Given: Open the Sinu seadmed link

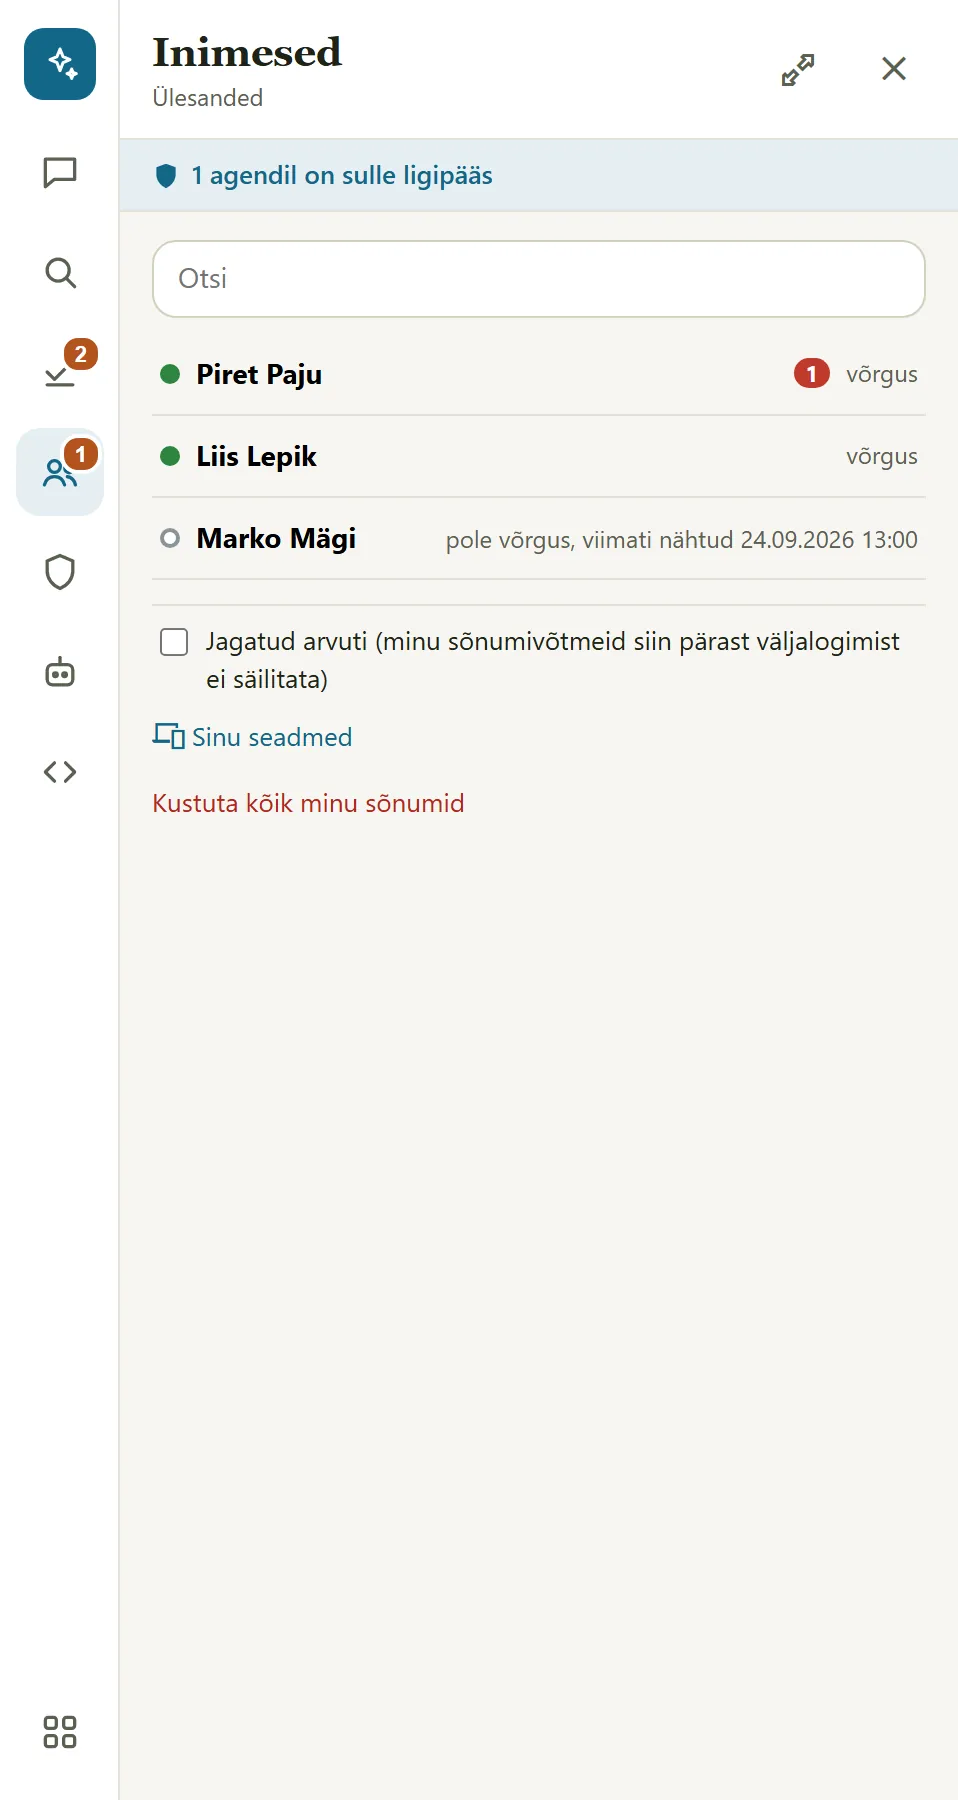Looking at the screenshot, I should [252, 737].
